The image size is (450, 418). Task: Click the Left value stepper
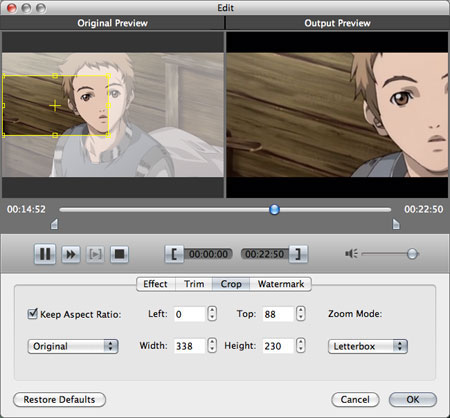click(x=212, y=314)
